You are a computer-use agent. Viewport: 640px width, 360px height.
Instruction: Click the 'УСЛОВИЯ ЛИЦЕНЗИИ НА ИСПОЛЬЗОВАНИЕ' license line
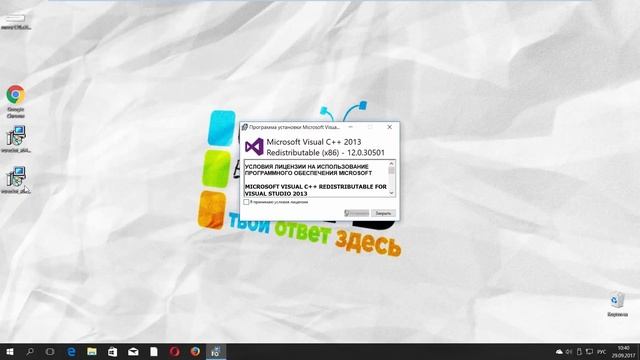coord(307,167)
